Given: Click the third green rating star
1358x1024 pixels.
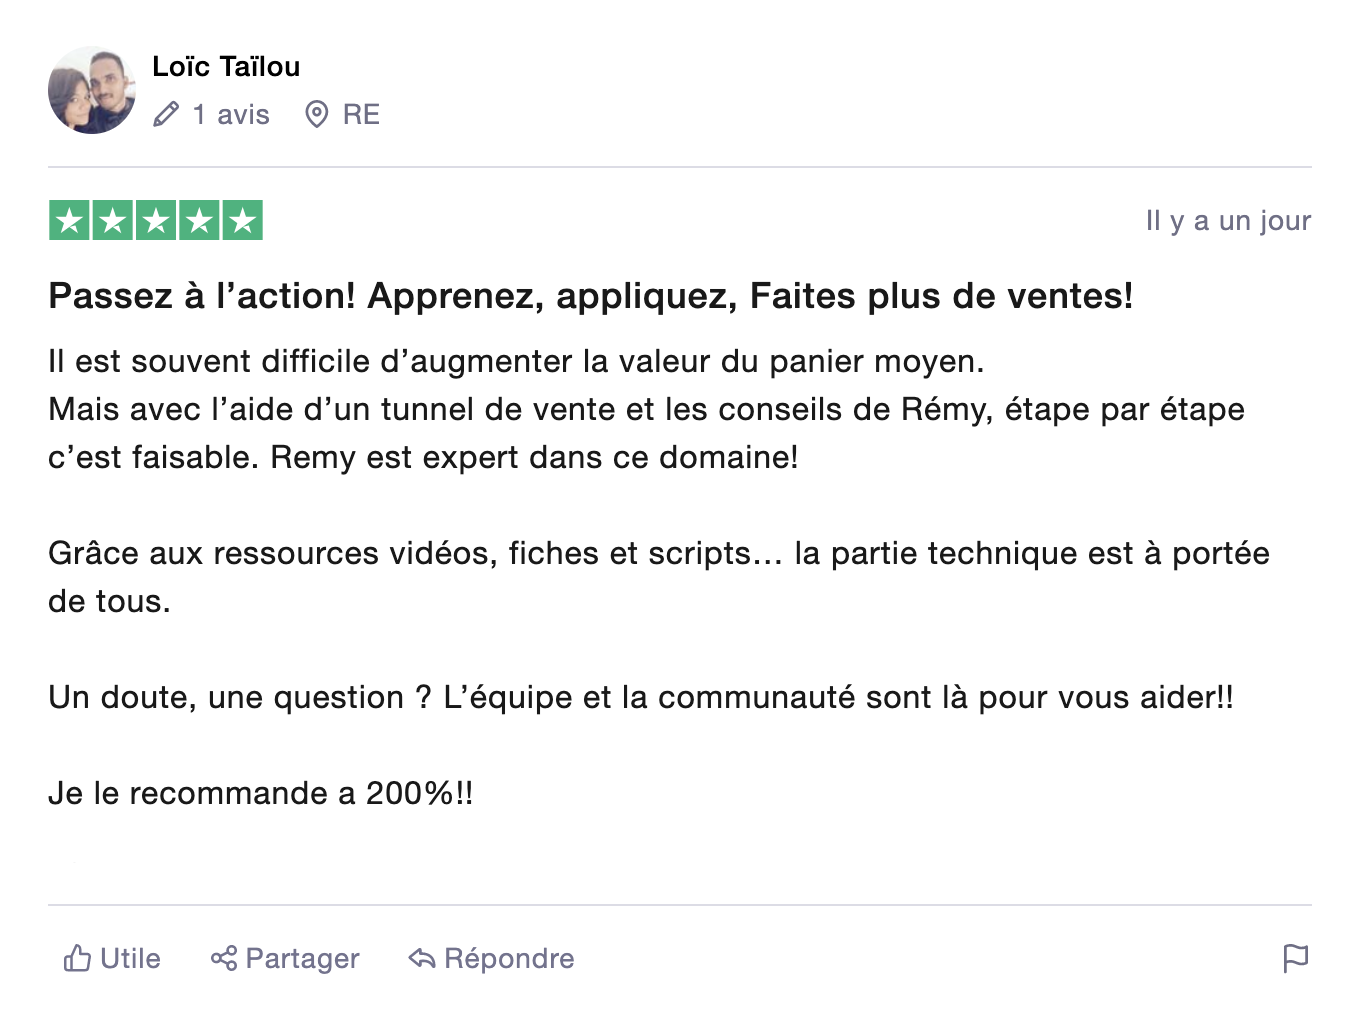Looking at the screenshot, I should (x=156, y=221).
